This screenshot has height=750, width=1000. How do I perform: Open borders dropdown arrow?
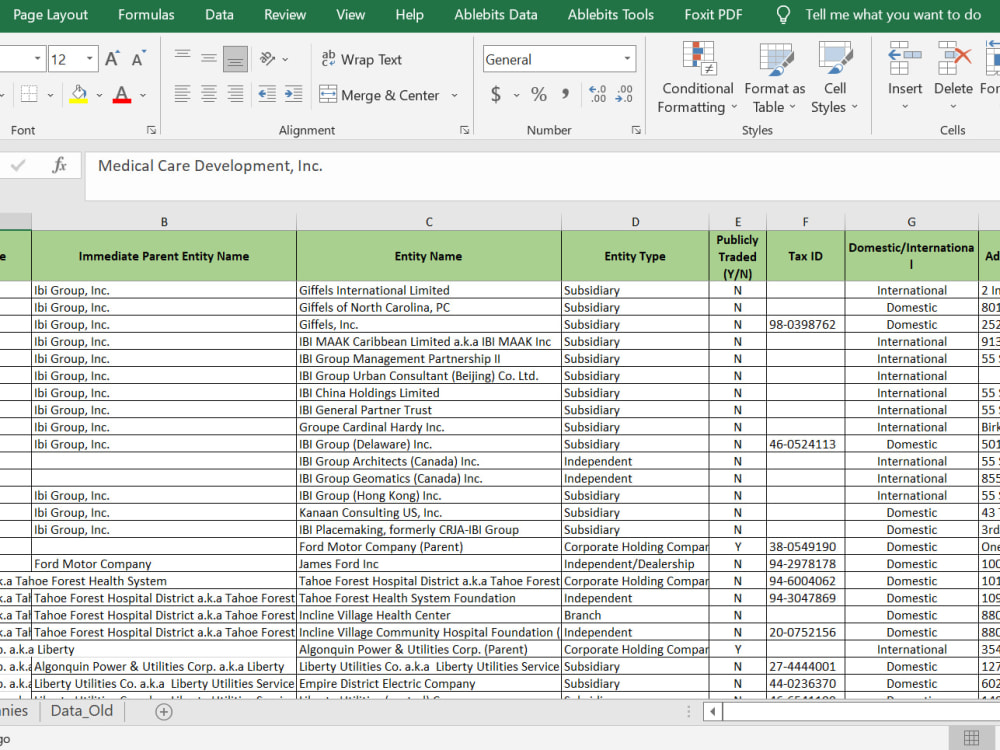[50, 95]
